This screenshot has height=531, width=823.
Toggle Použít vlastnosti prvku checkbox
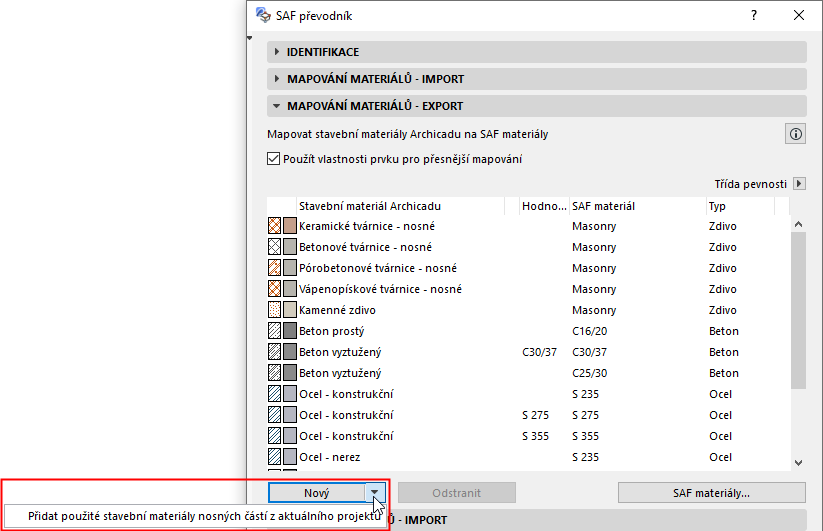pyautogui.click(x=273, y=158)
